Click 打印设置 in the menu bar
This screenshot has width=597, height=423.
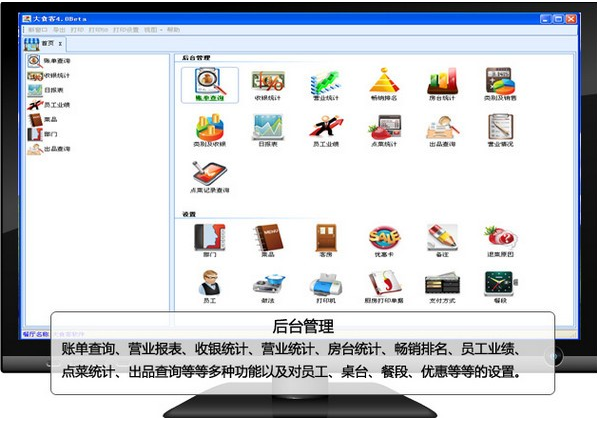(x=126, y=30)
